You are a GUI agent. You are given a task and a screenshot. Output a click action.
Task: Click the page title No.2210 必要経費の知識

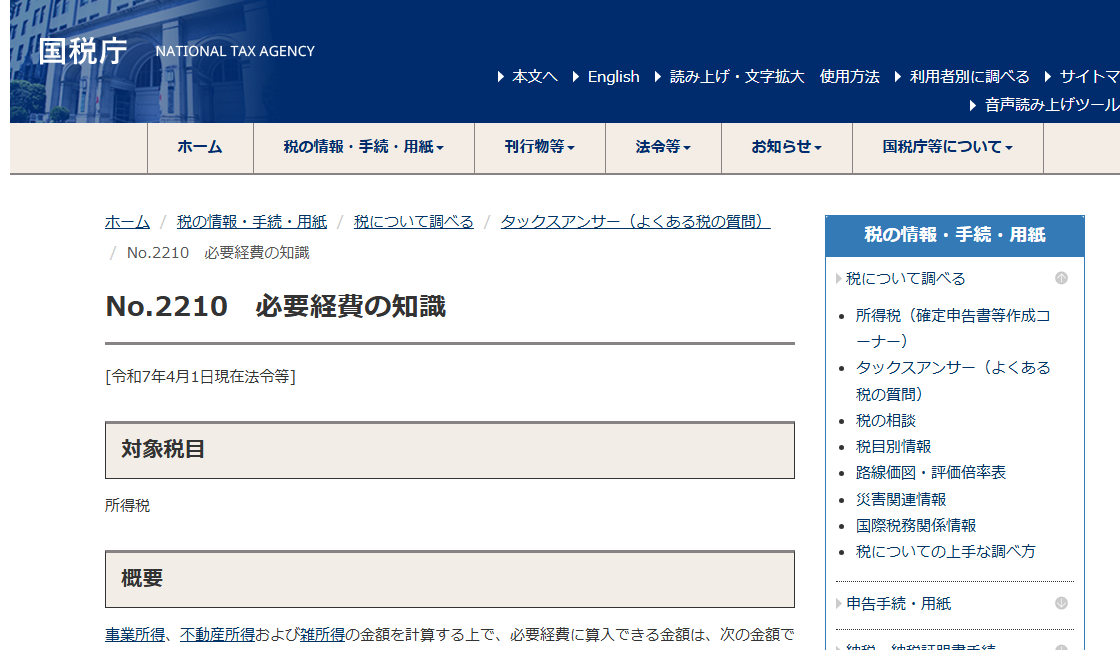(x=276, y=306)
